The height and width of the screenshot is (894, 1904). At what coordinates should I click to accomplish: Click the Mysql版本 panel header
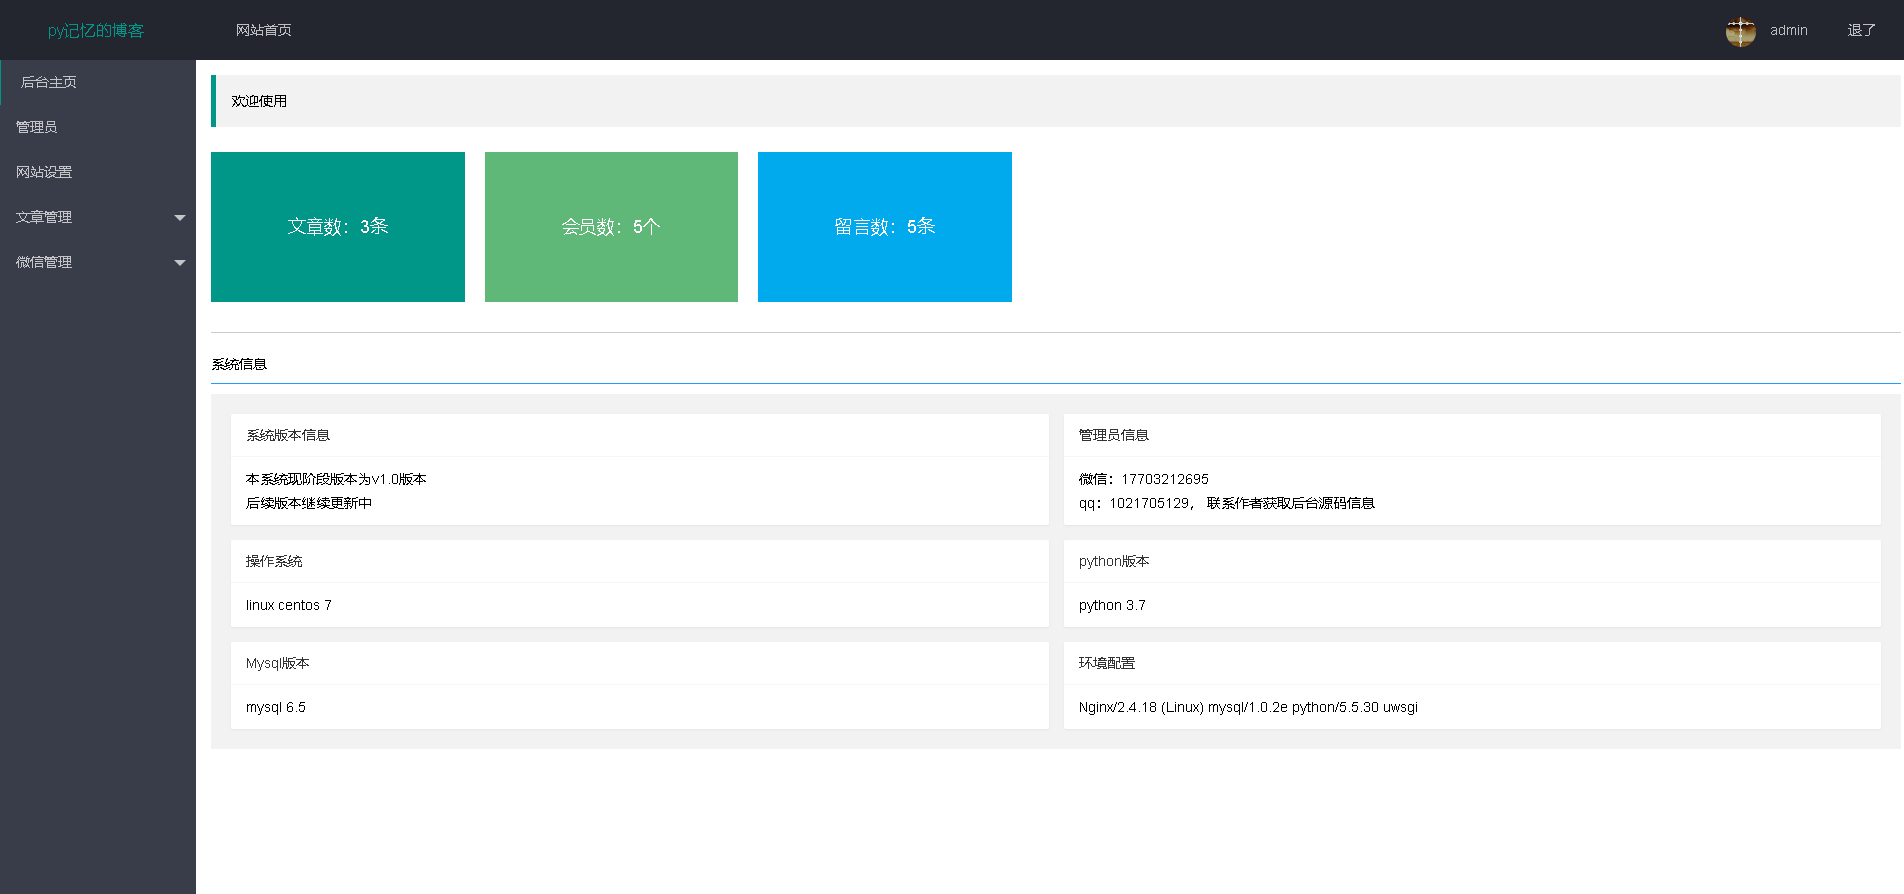tap(640, 663)
